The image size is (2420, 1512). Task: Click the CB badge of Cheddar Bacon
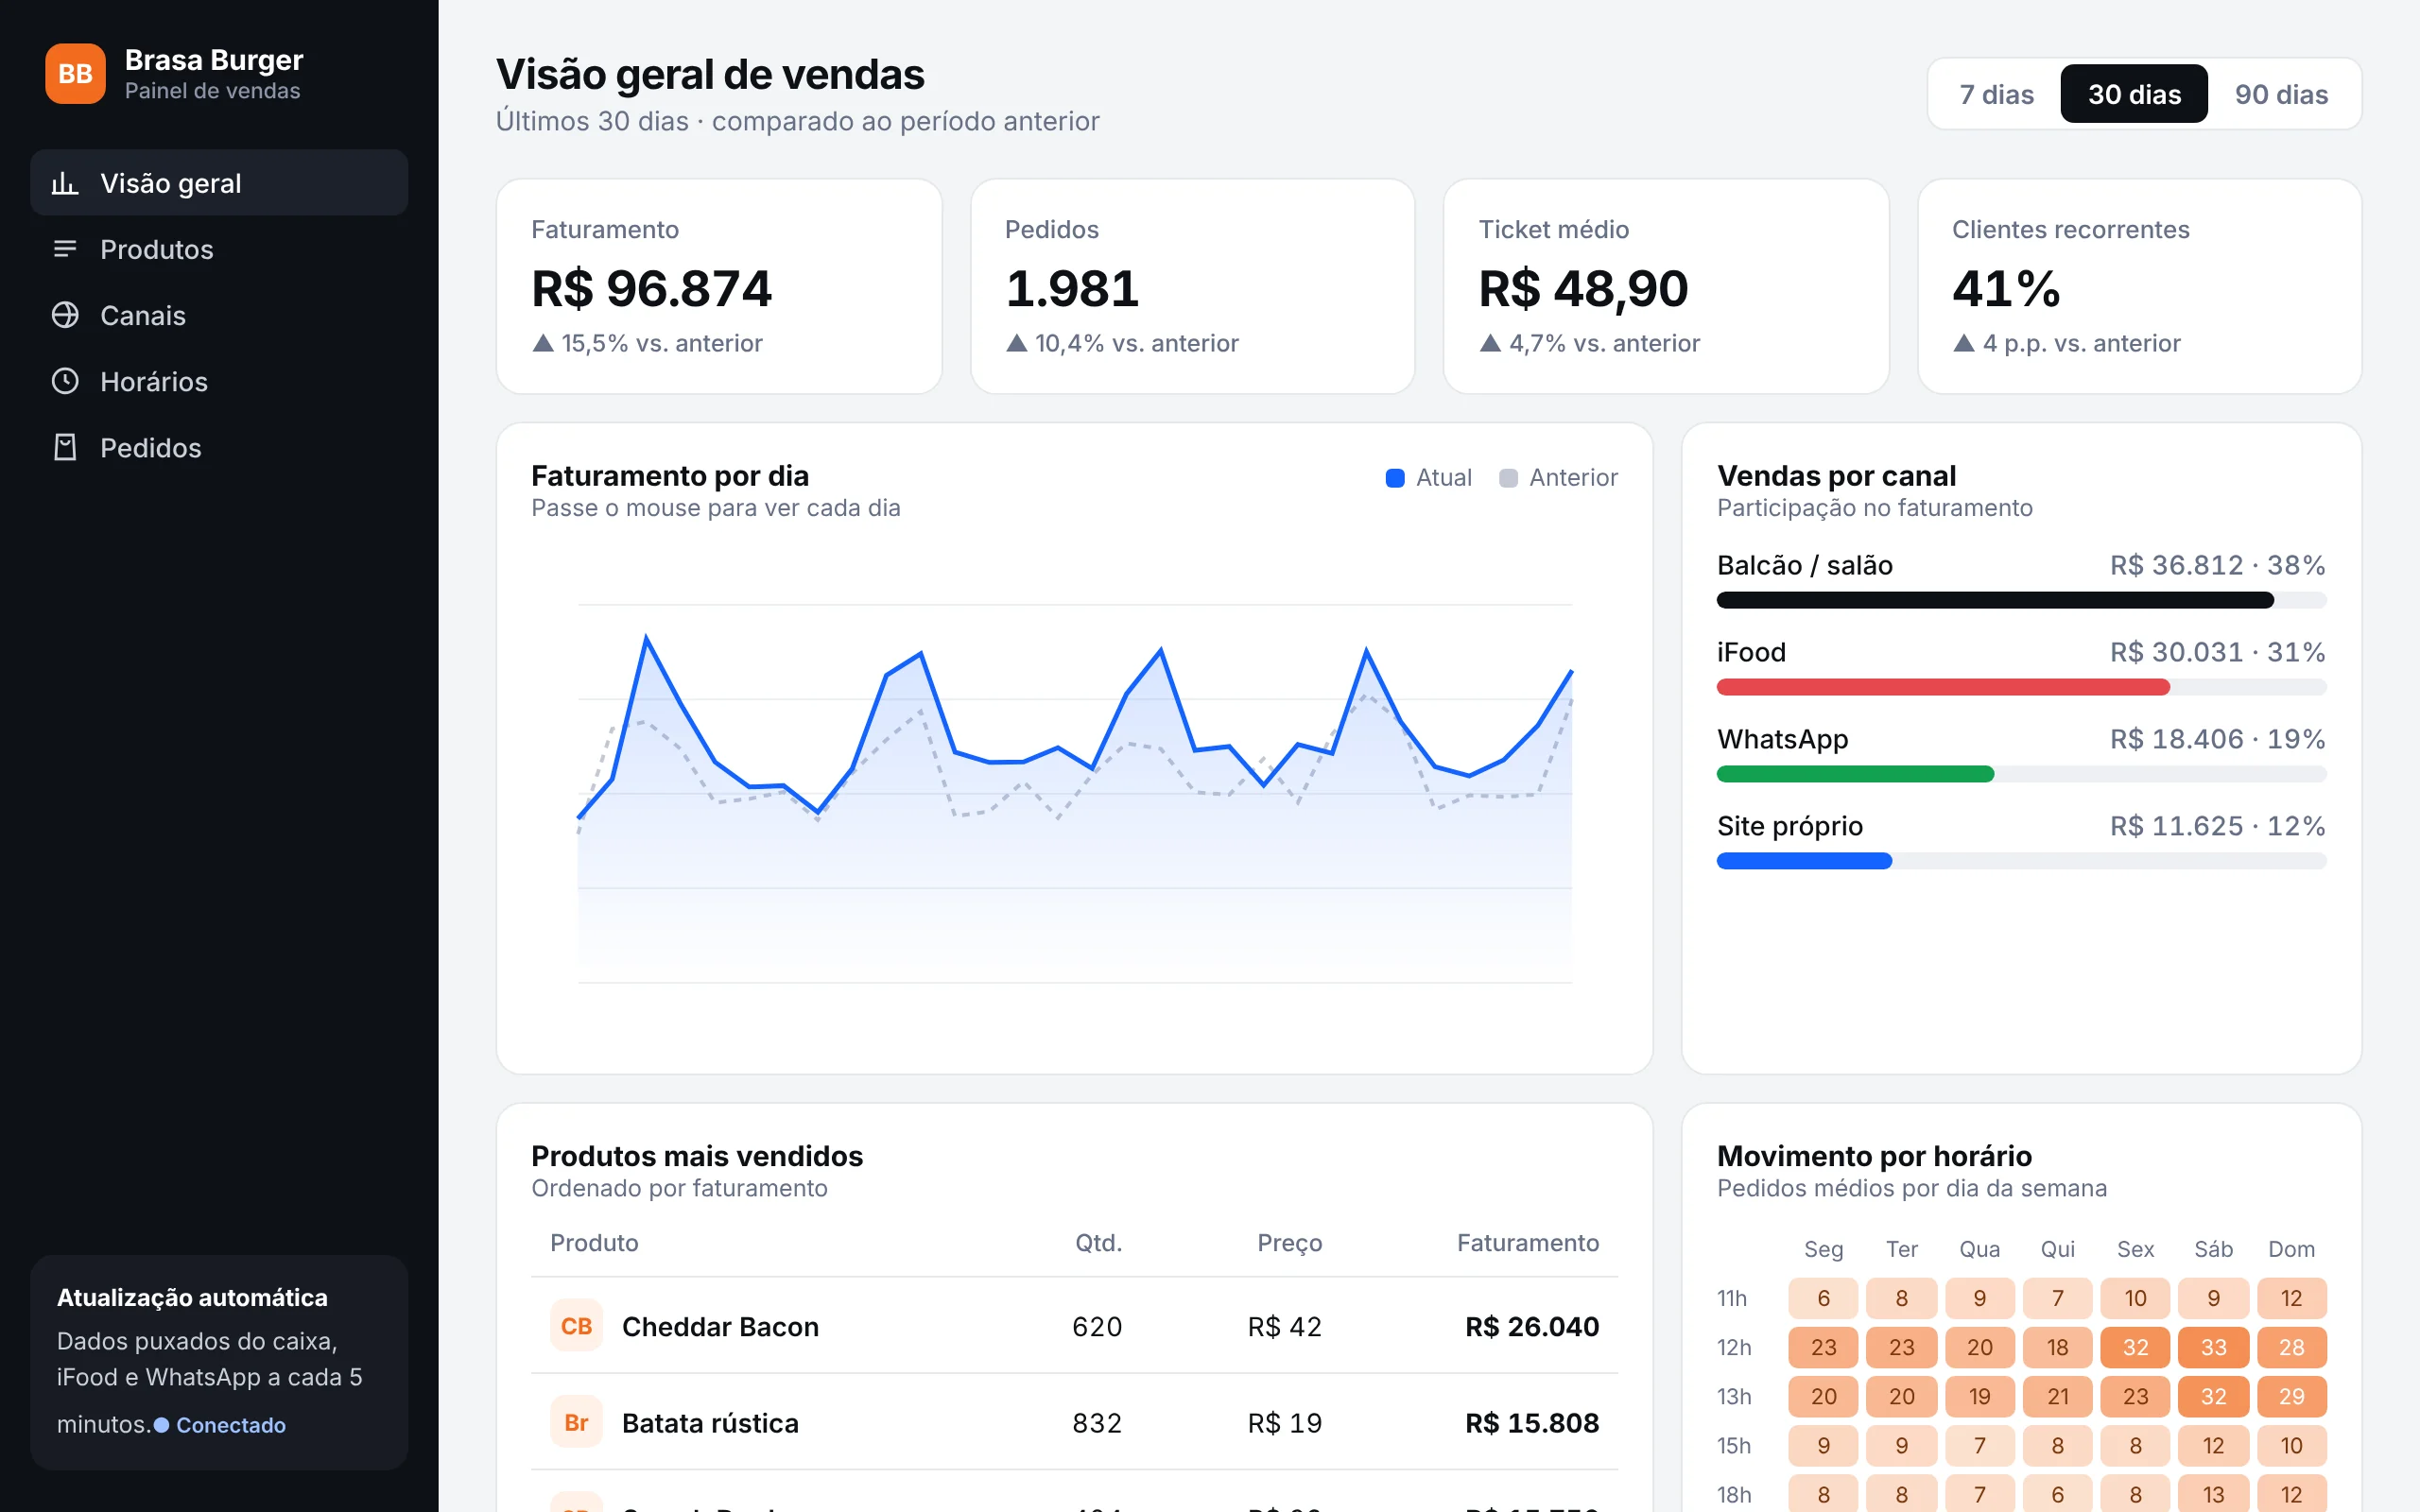576,1326
